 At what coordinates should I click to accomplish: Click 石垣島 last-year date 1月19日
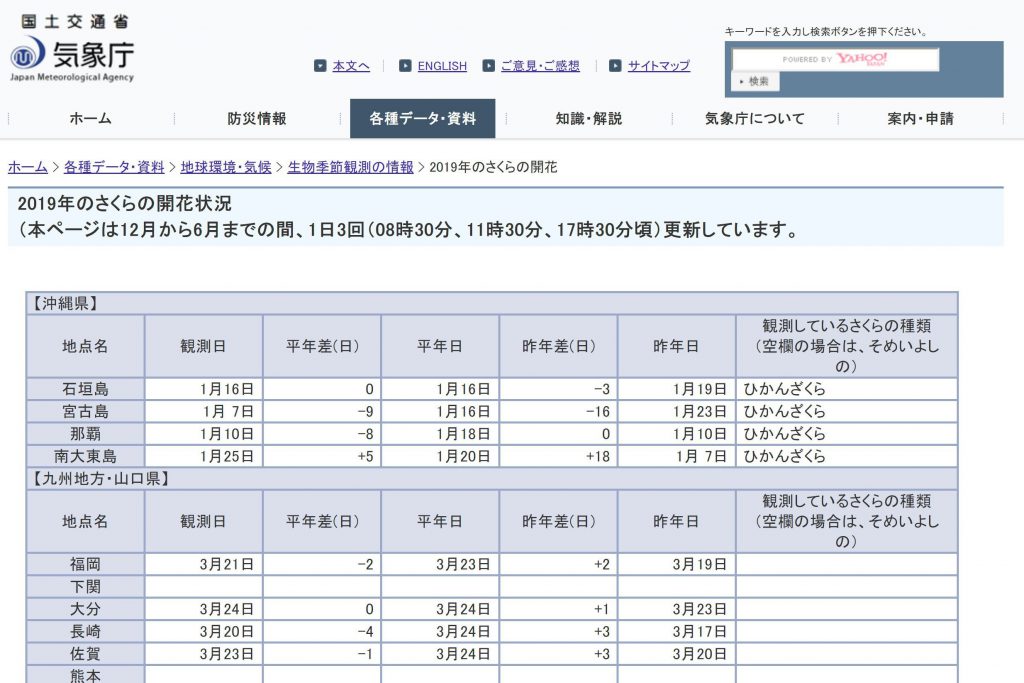coord(699,389)
